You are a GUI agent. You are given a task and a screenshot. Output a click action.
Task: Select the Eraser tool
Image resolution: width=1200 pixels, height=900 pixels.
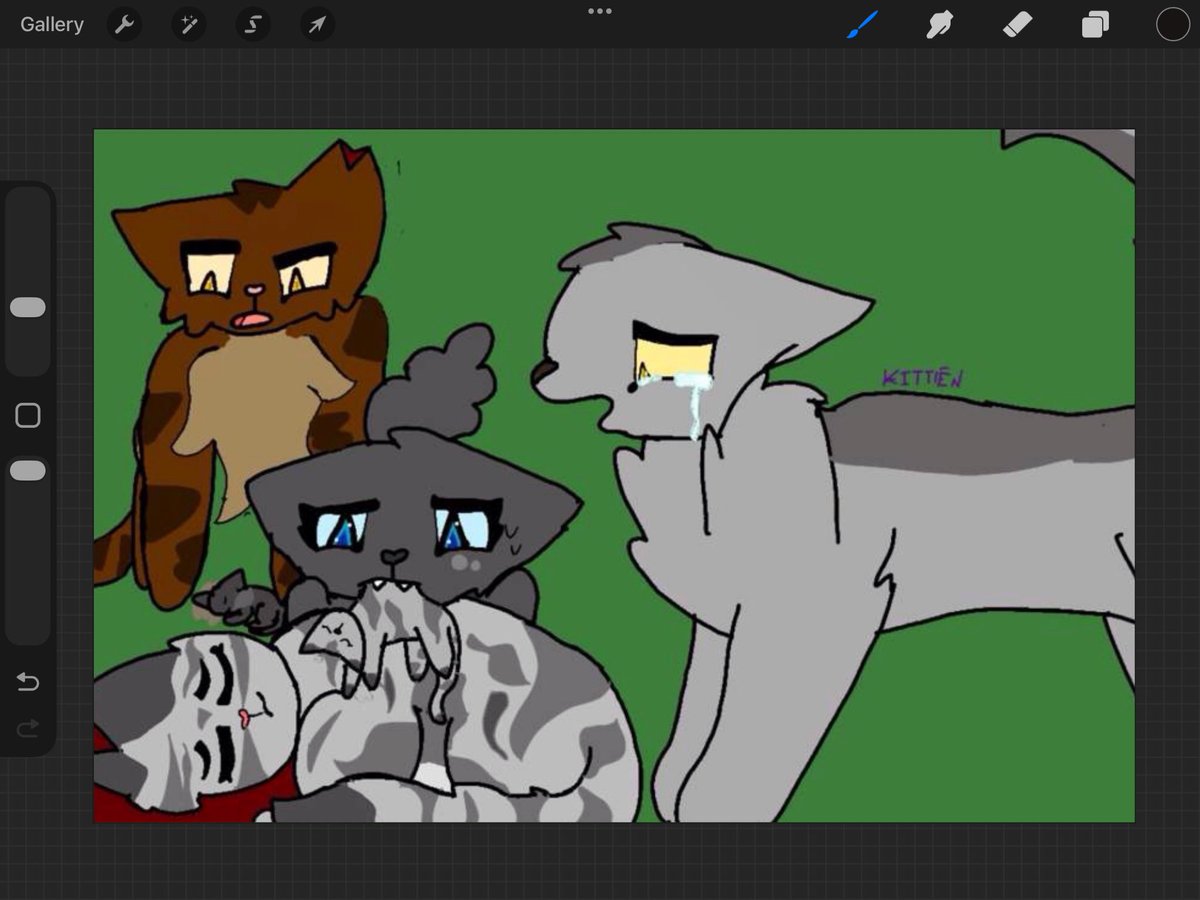click(x=1017, y=25)
